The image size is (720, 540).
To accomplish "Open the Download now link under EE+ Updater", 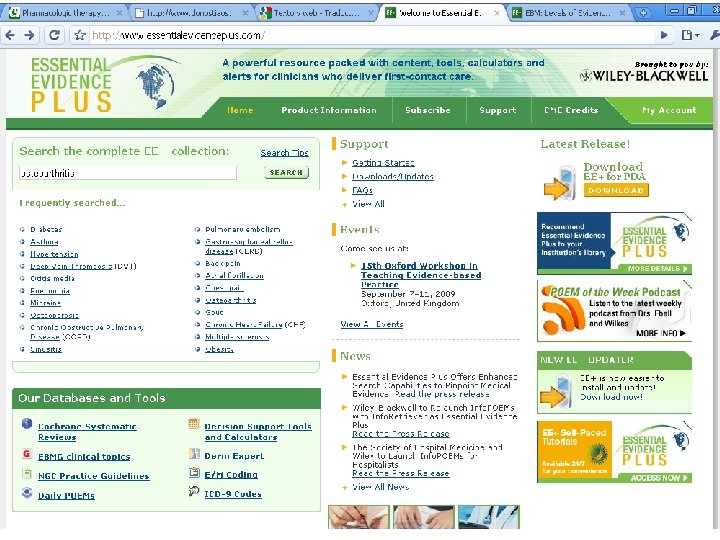I will pyautogui.click(x=611, y=396).
